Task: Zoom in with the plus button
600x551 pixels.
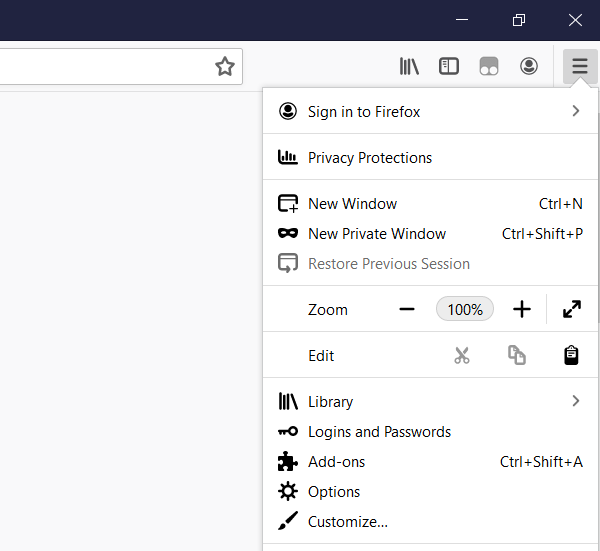Action: (522, 309)
